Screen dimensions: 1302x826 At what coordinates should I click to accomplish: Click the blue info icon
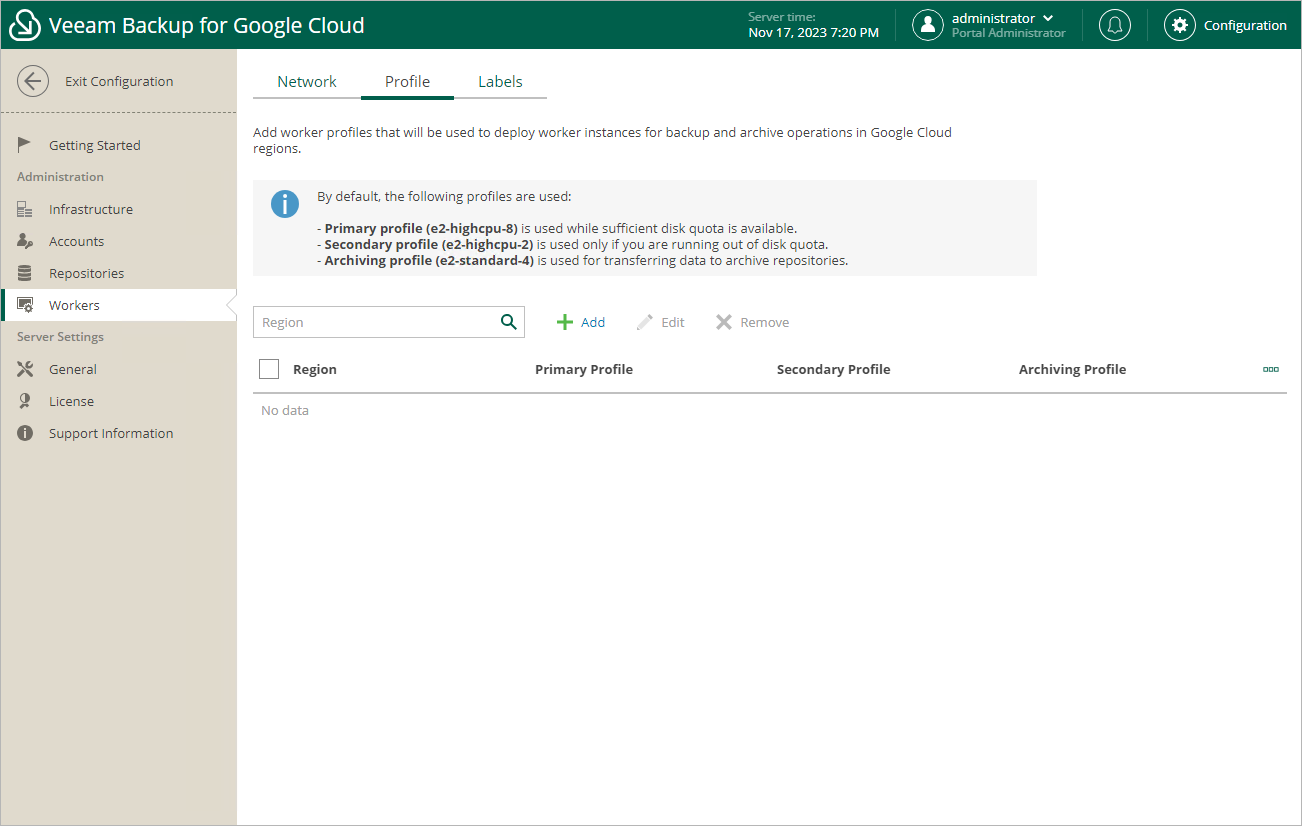pyautogui.click(x=285, y=203)
